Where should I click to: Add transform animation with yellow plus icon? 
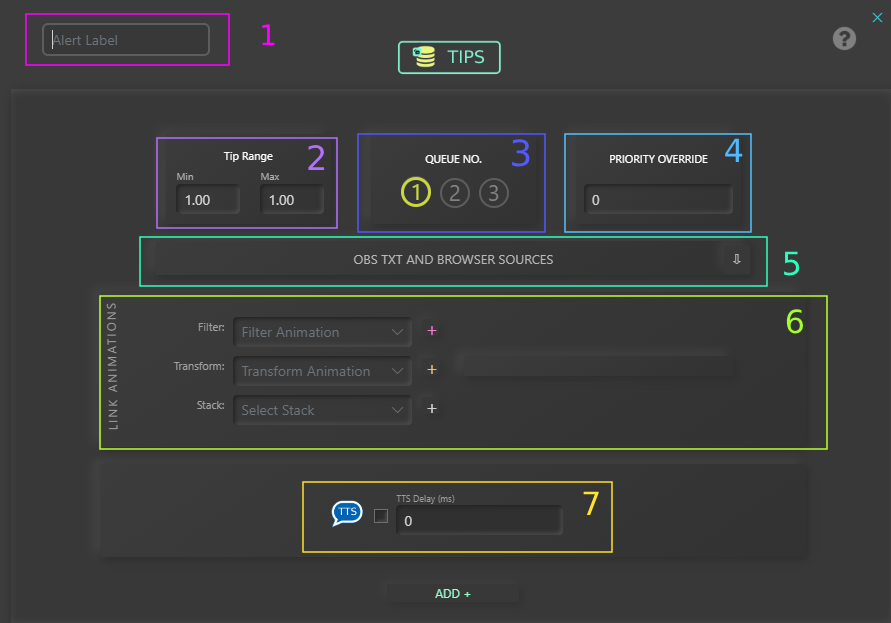pyautogui.click(x=432, y=370)
